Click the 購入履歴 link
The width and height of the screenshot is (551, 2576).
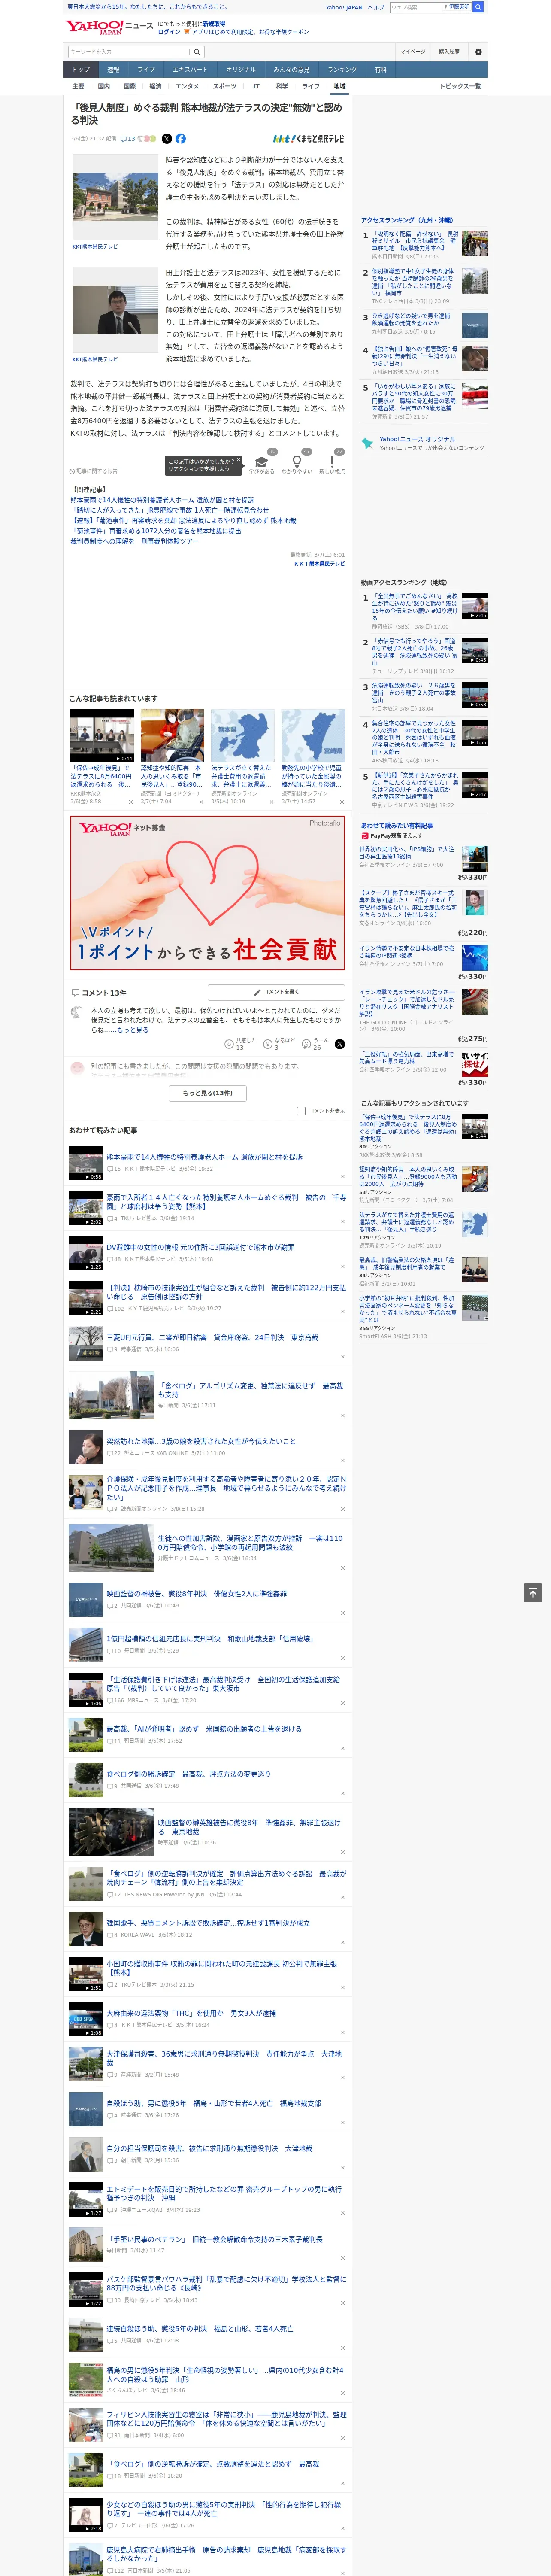(x=449, y=51)
